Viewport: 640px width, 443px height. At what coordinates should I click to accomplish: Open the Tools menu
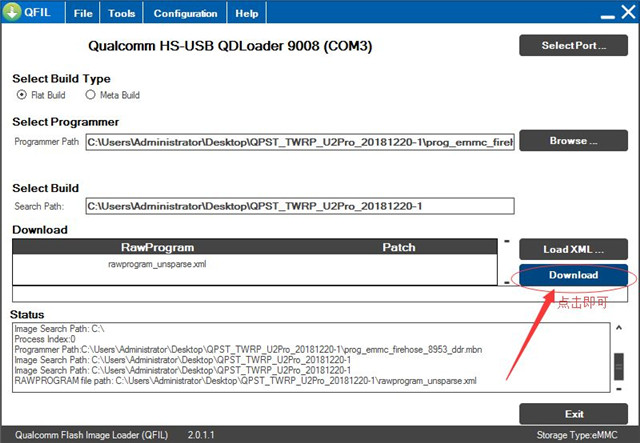tap(122, 14)
